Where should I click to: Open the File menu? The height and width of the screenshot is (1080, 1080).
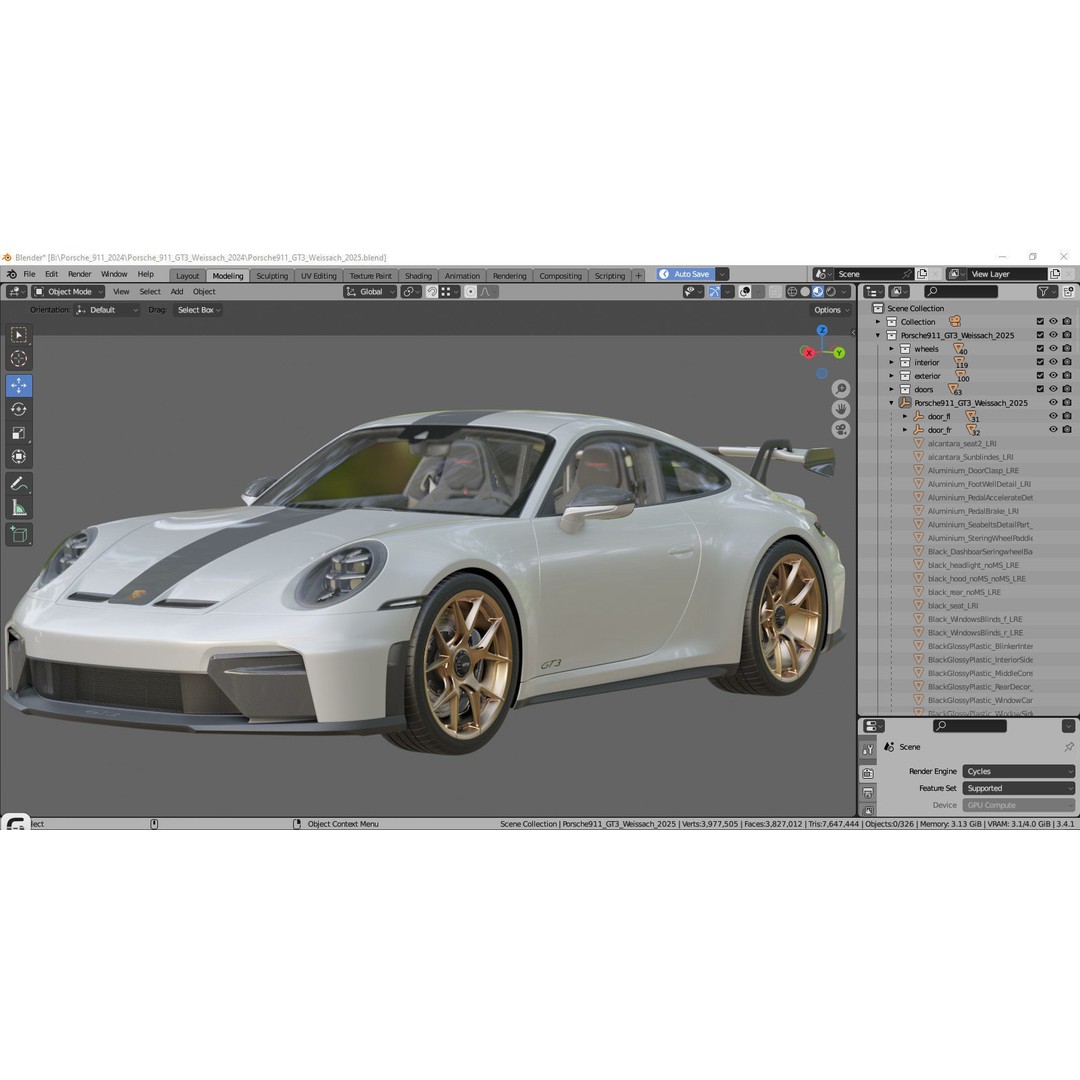pos(30,274)
